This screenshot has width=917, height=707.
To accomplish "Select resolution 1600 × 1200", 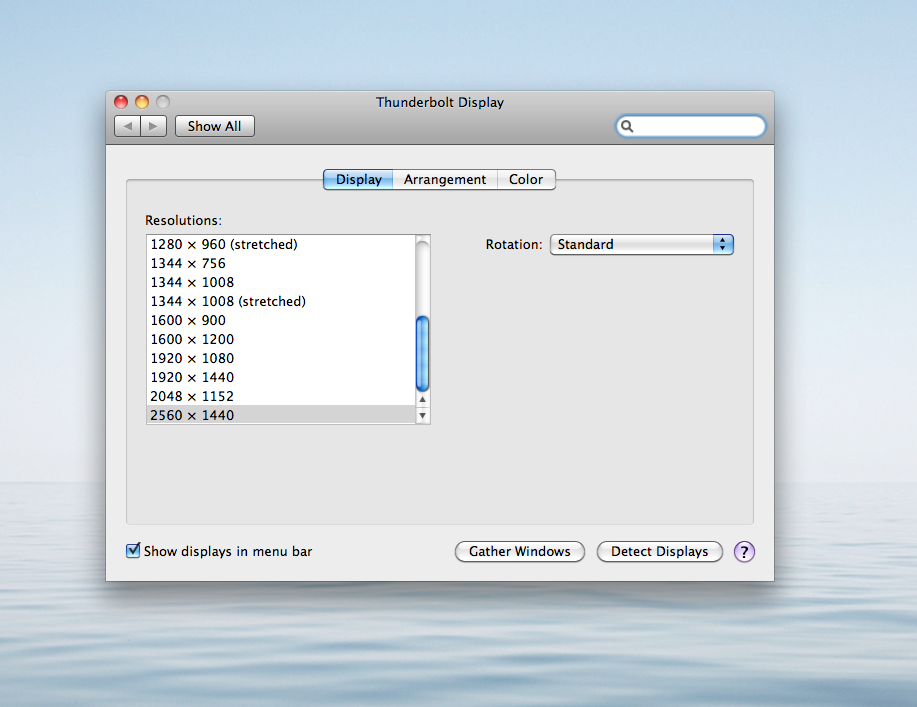I will (x=281, y=339).
